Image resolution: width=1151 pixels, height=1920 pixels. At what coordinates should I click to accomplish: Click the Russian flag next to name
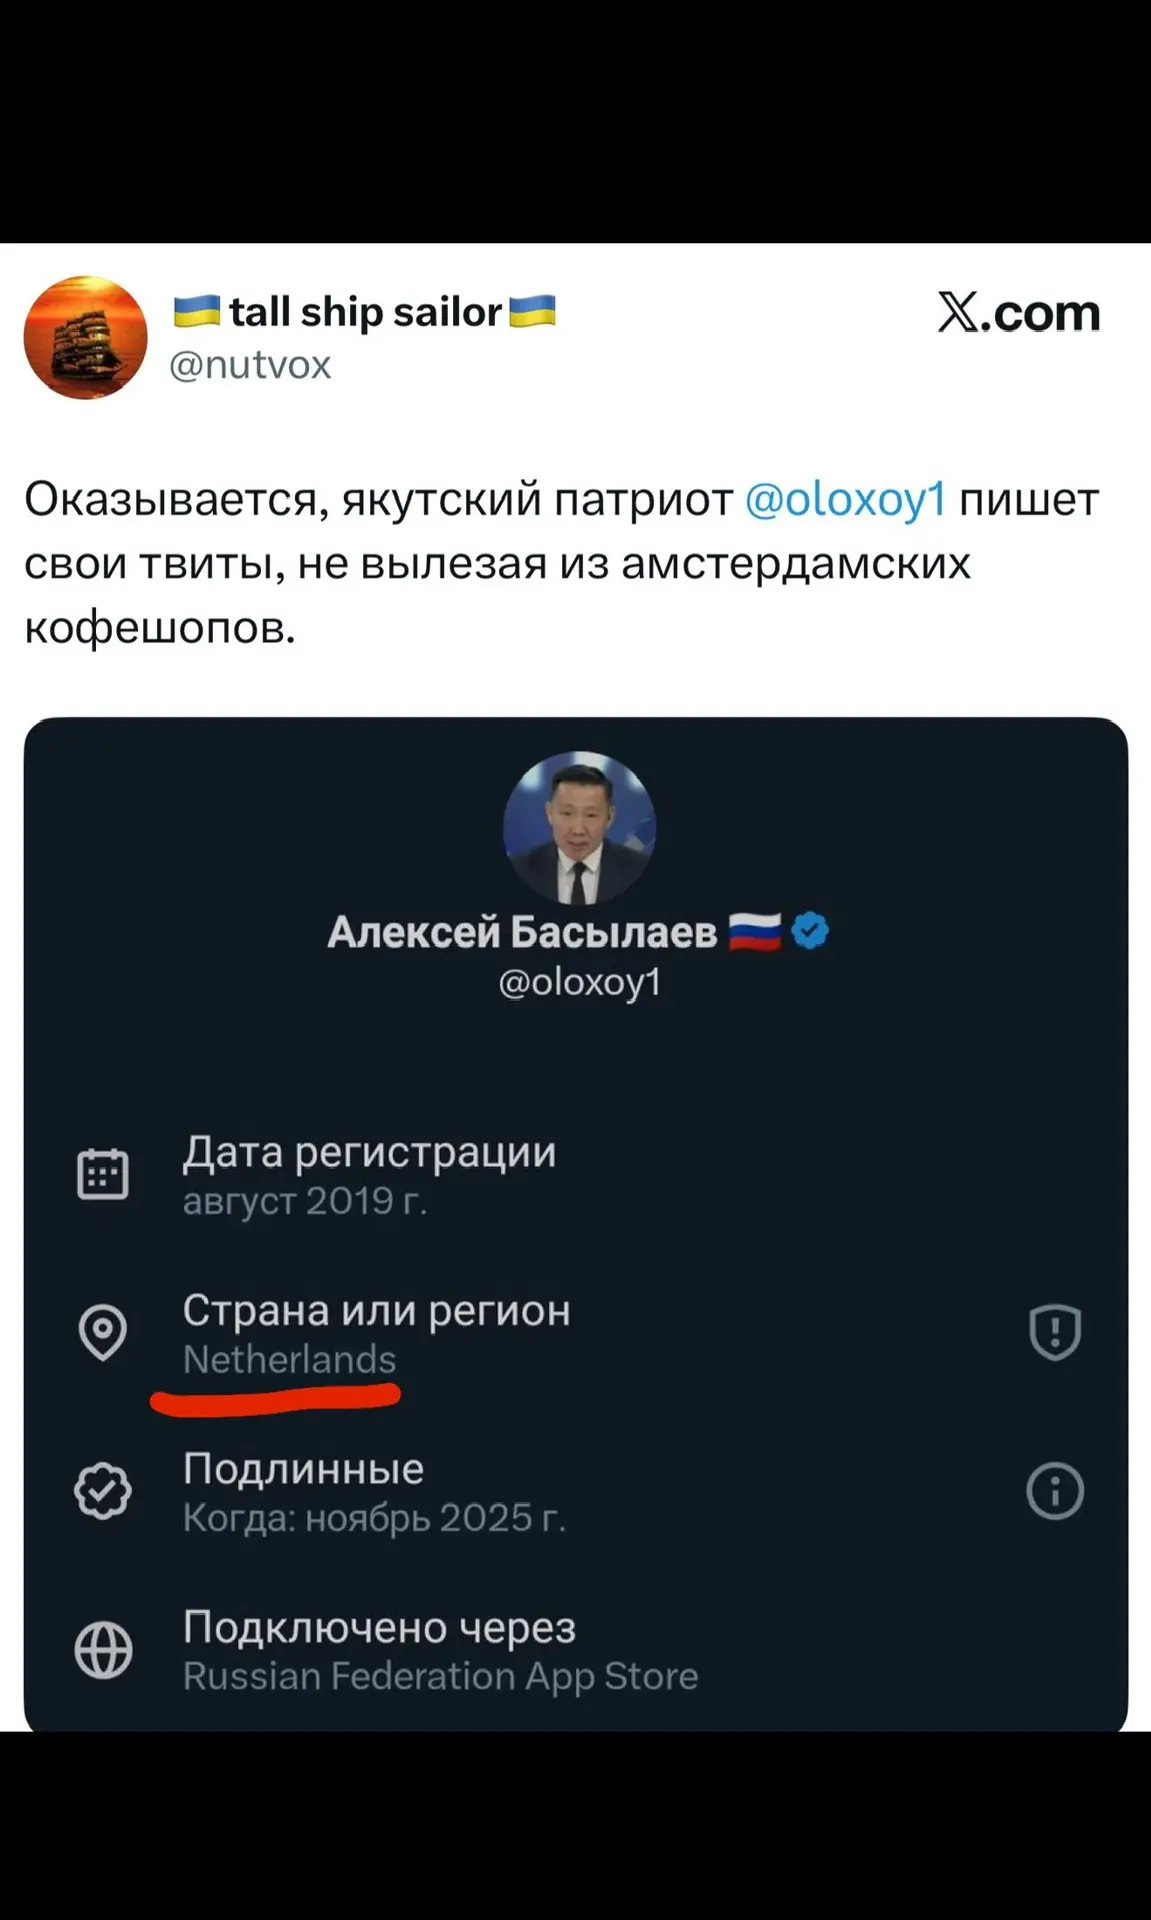754,932
